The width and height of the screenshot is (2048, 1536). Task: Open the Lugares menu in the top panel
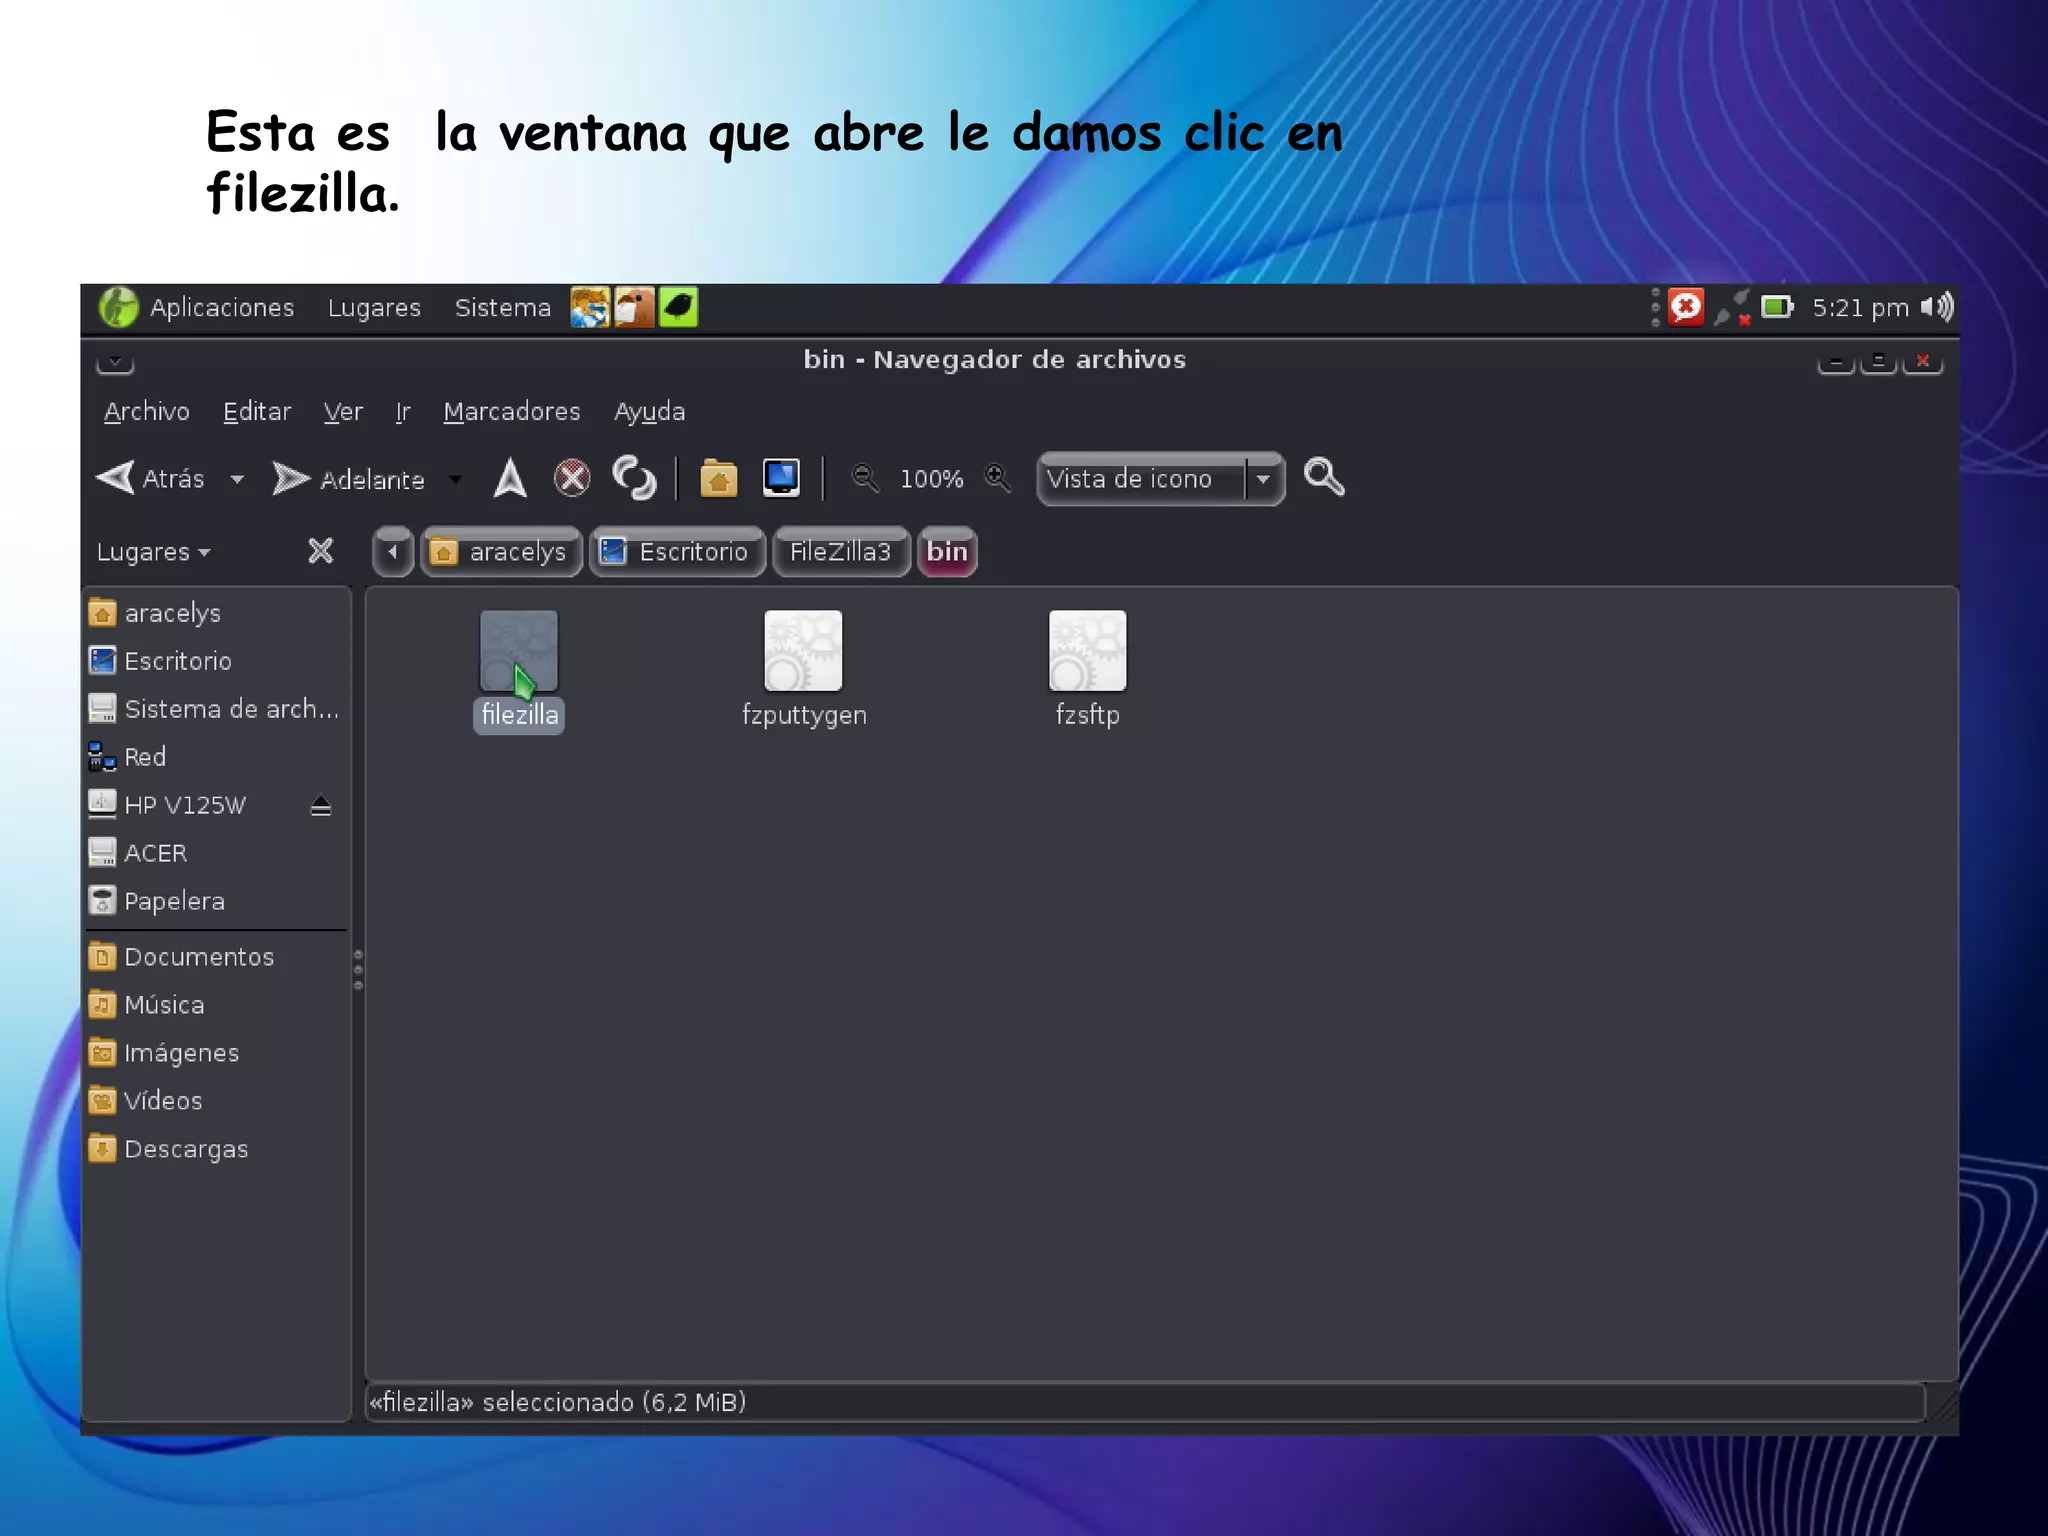coord(374,308)
